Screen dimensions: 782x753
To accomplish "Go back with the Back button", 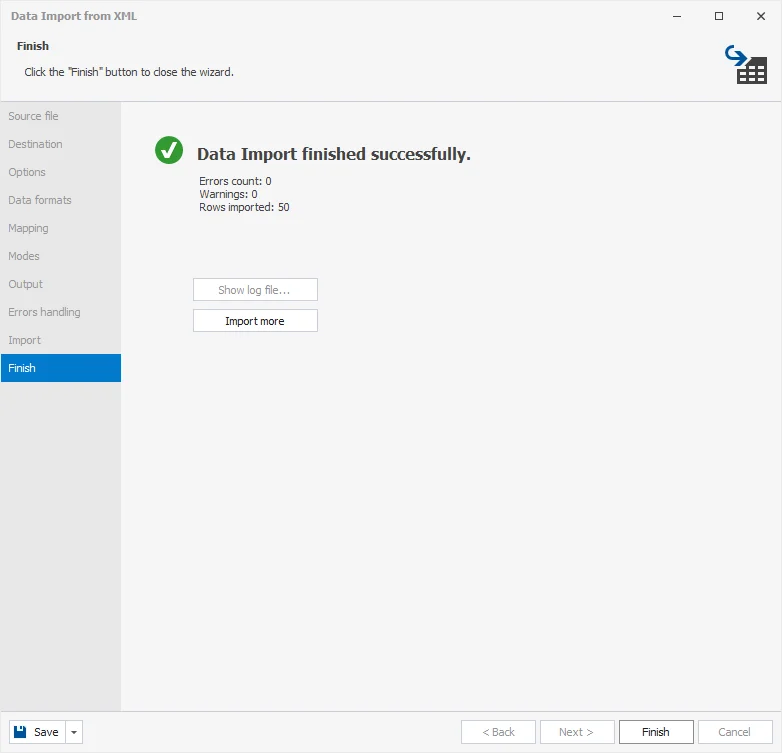I will tap(498, 732).
